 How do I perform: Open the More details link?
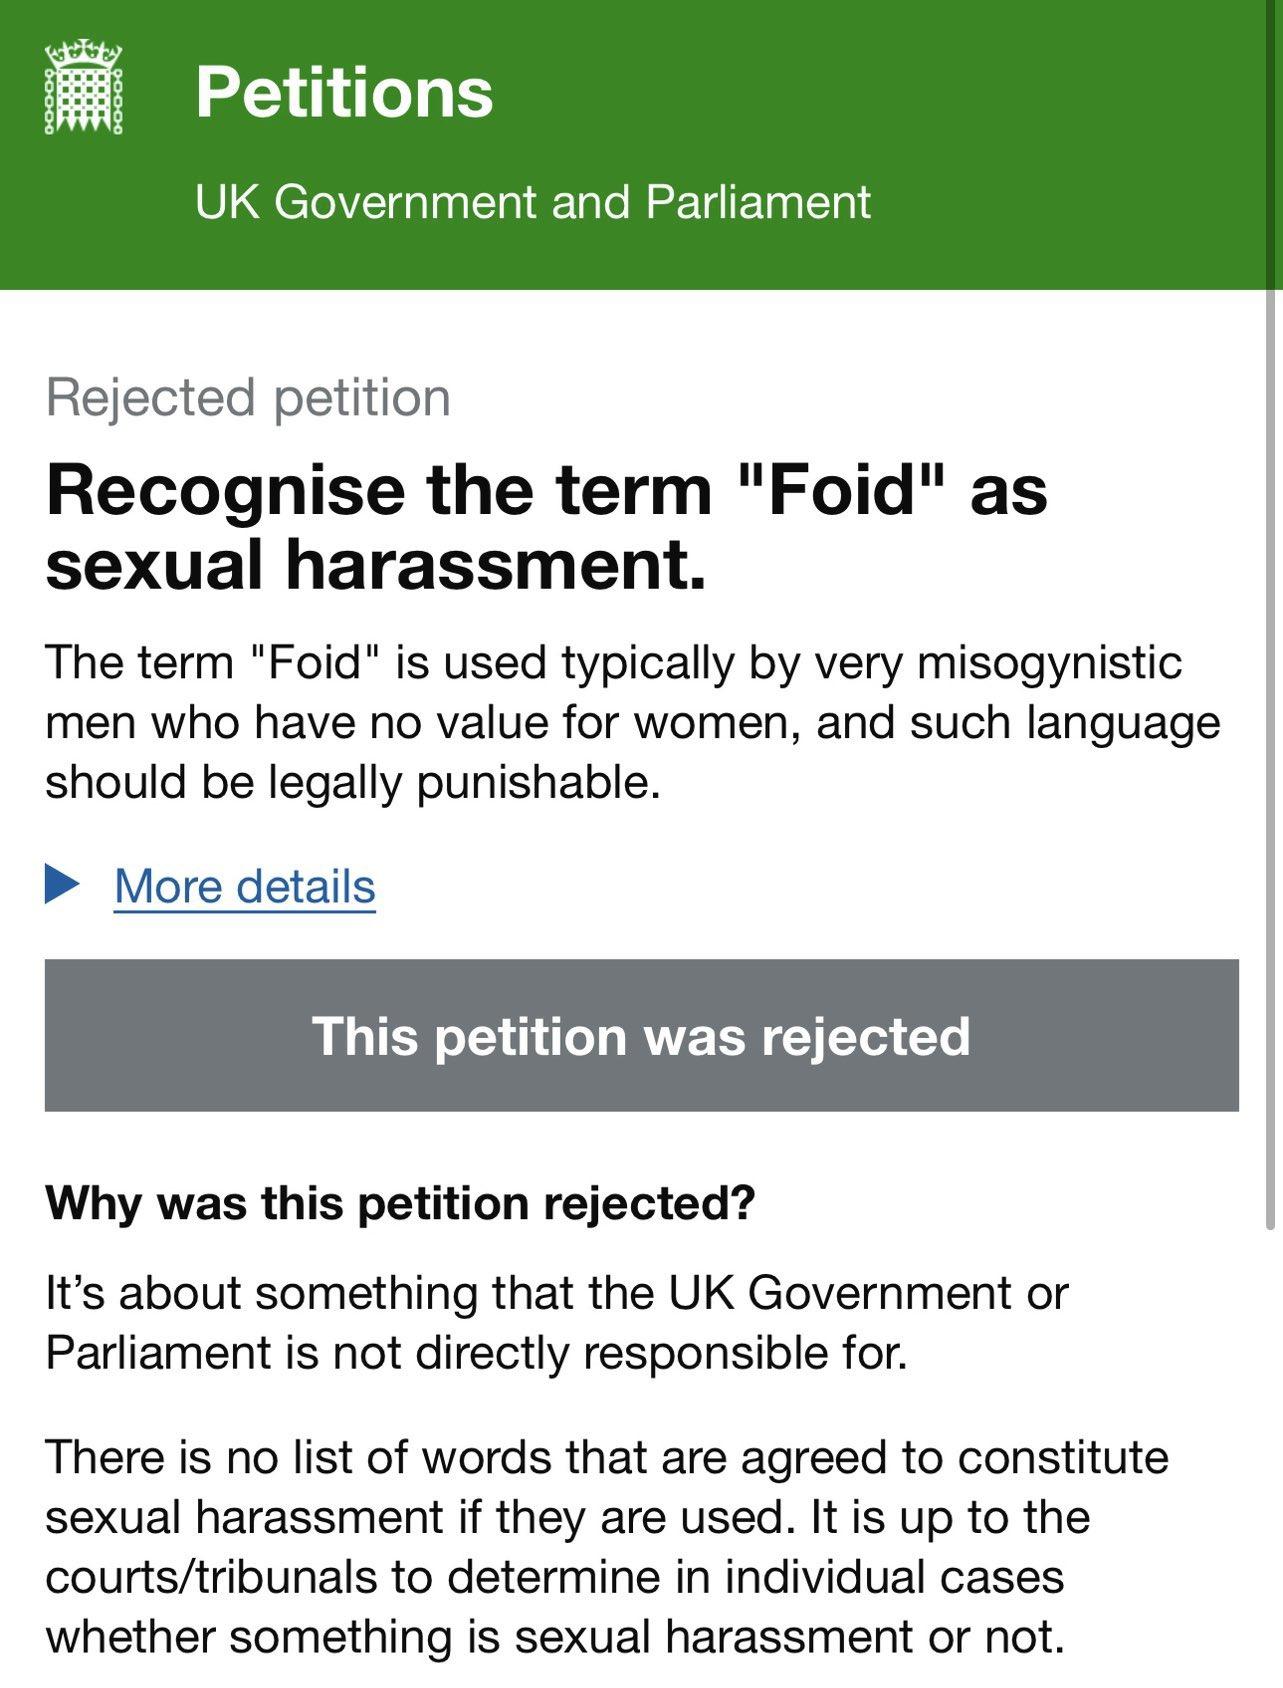point(245,886)
